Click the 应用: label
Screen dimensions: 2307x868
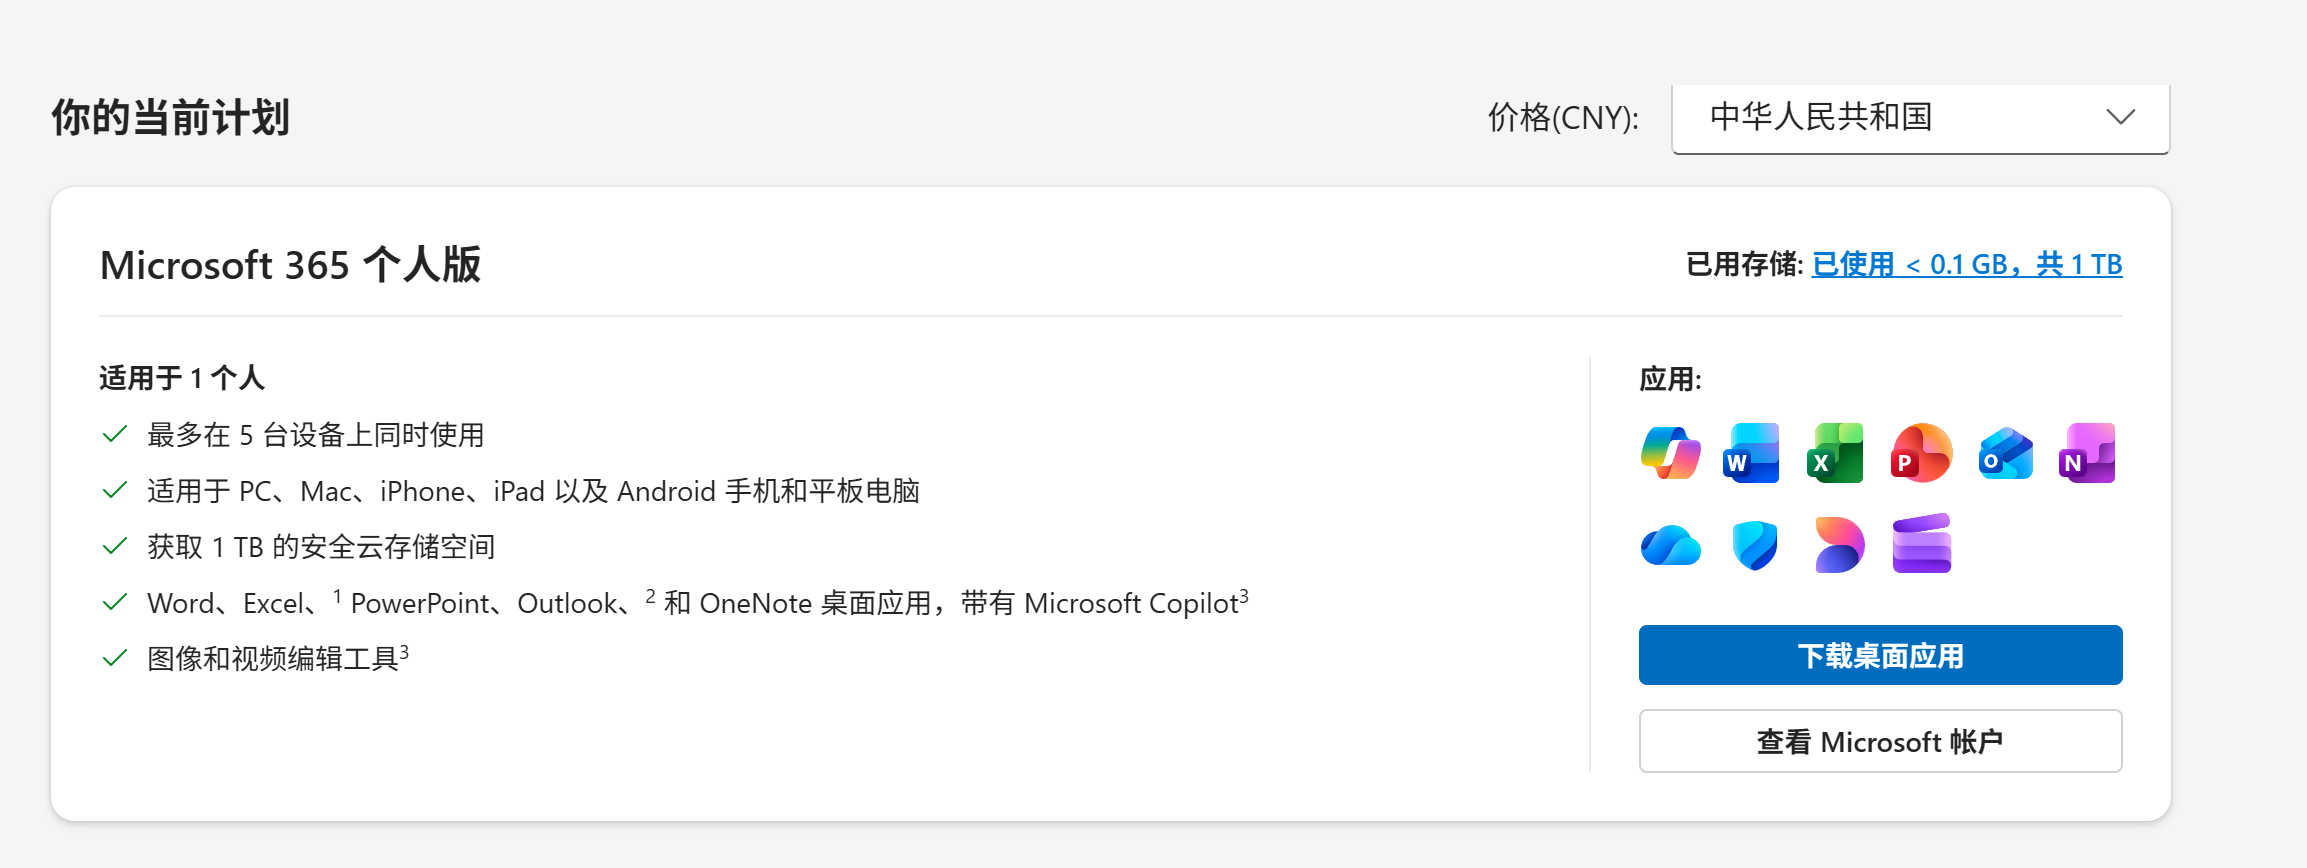click(1670, 379)
